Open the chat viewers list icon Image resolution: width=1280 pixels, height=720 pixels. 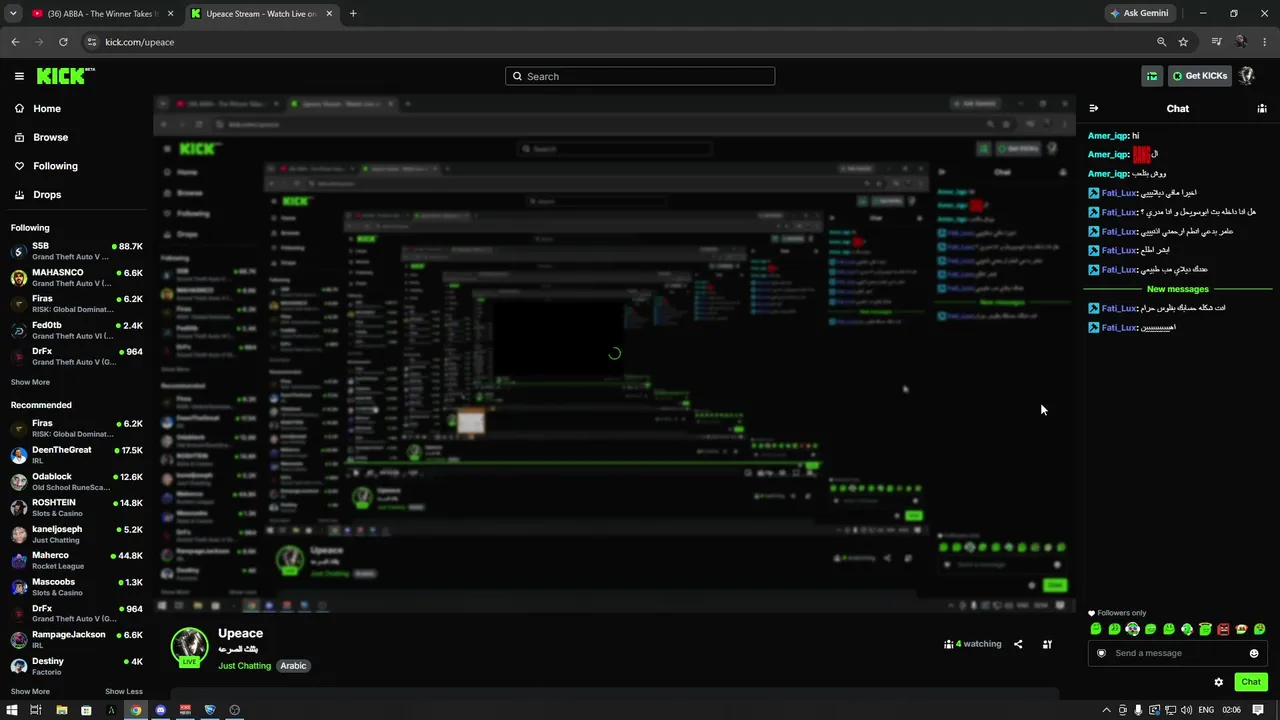1262,108
